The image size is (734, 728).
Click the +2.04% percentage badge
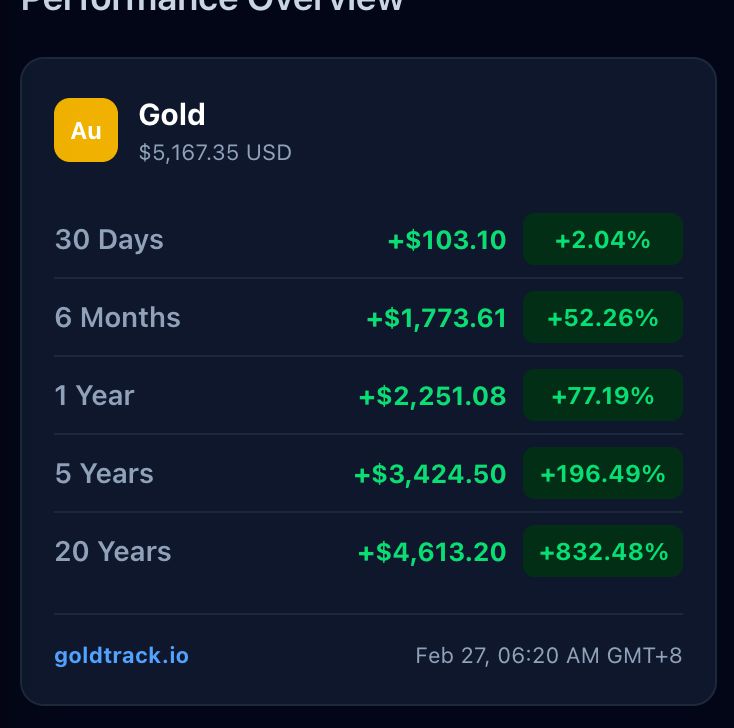click(603, 240)
